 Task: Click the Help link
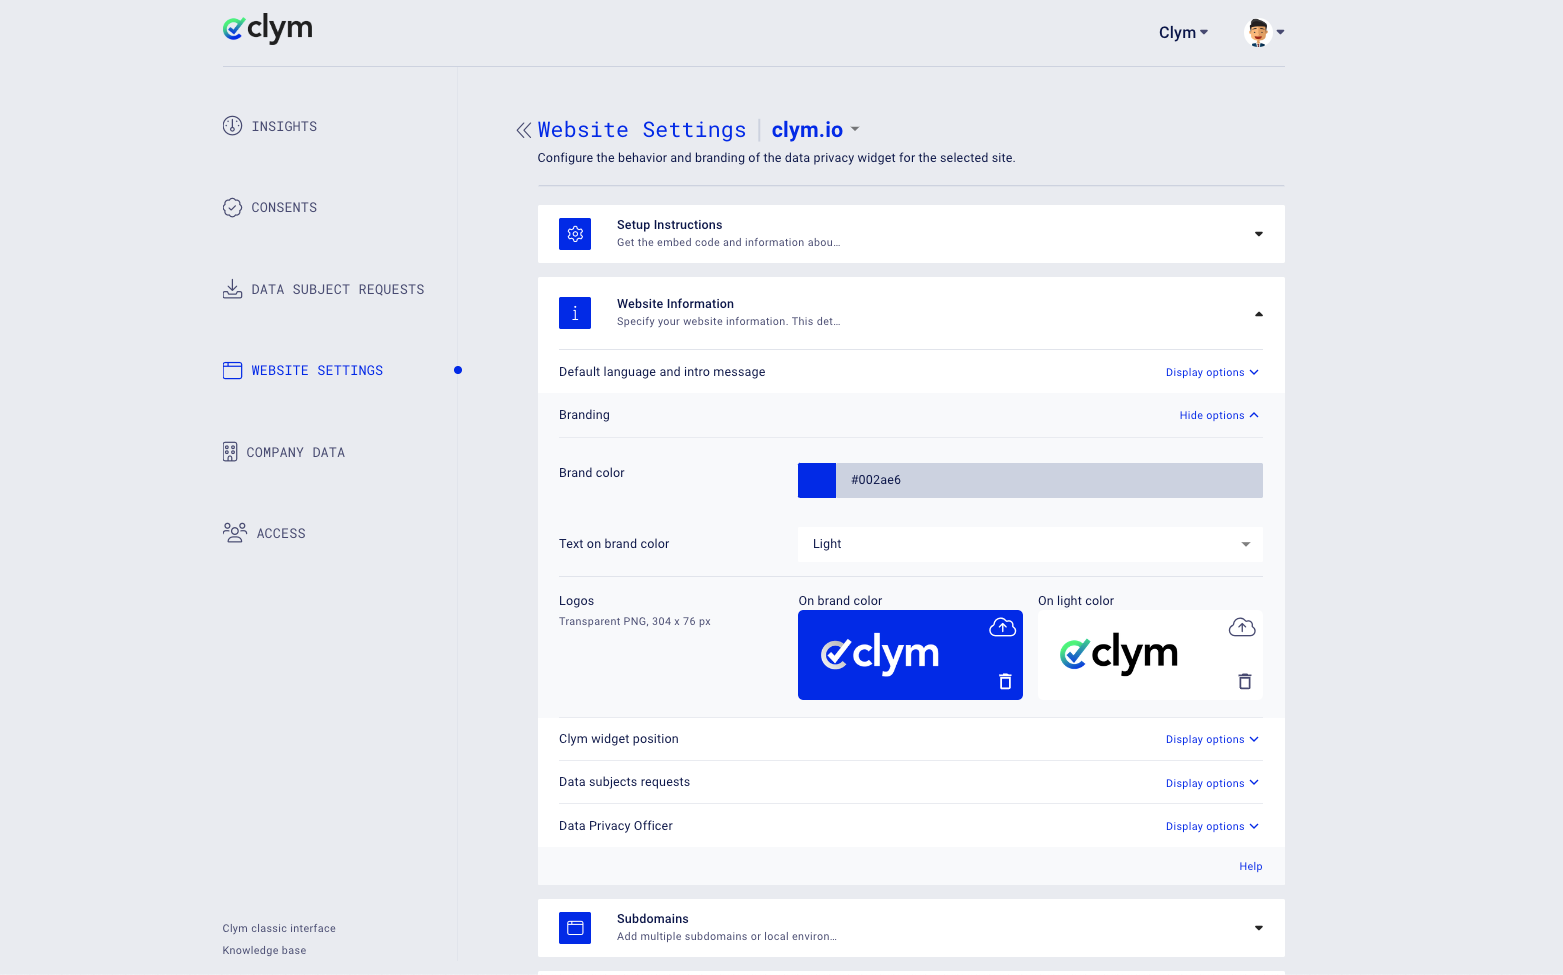click(1250, 867)
